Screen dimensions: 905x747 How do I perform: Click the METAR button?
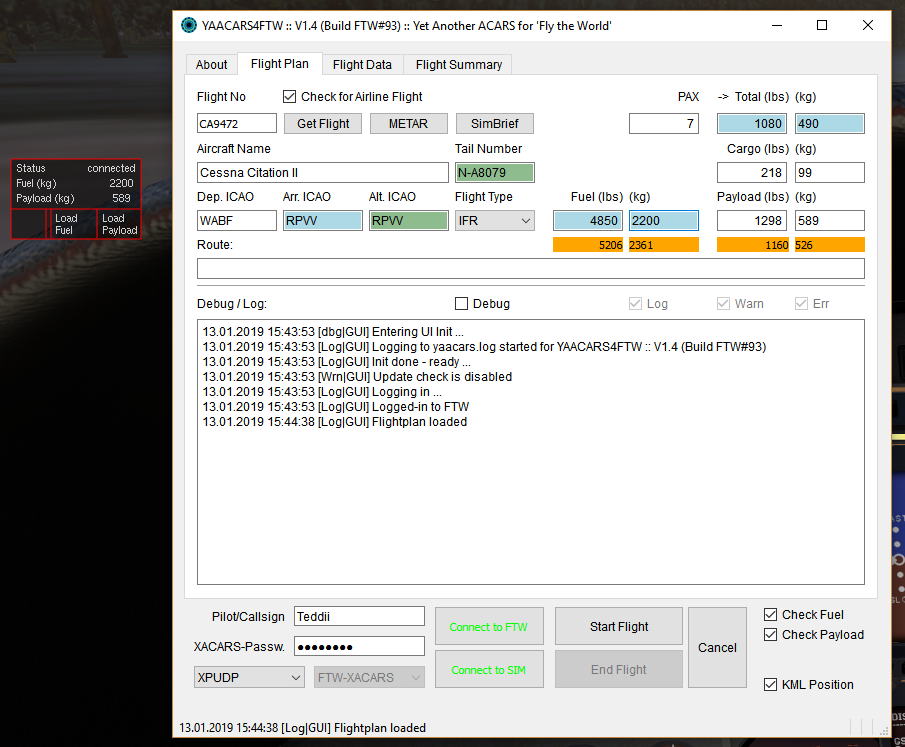click(408, 124)
